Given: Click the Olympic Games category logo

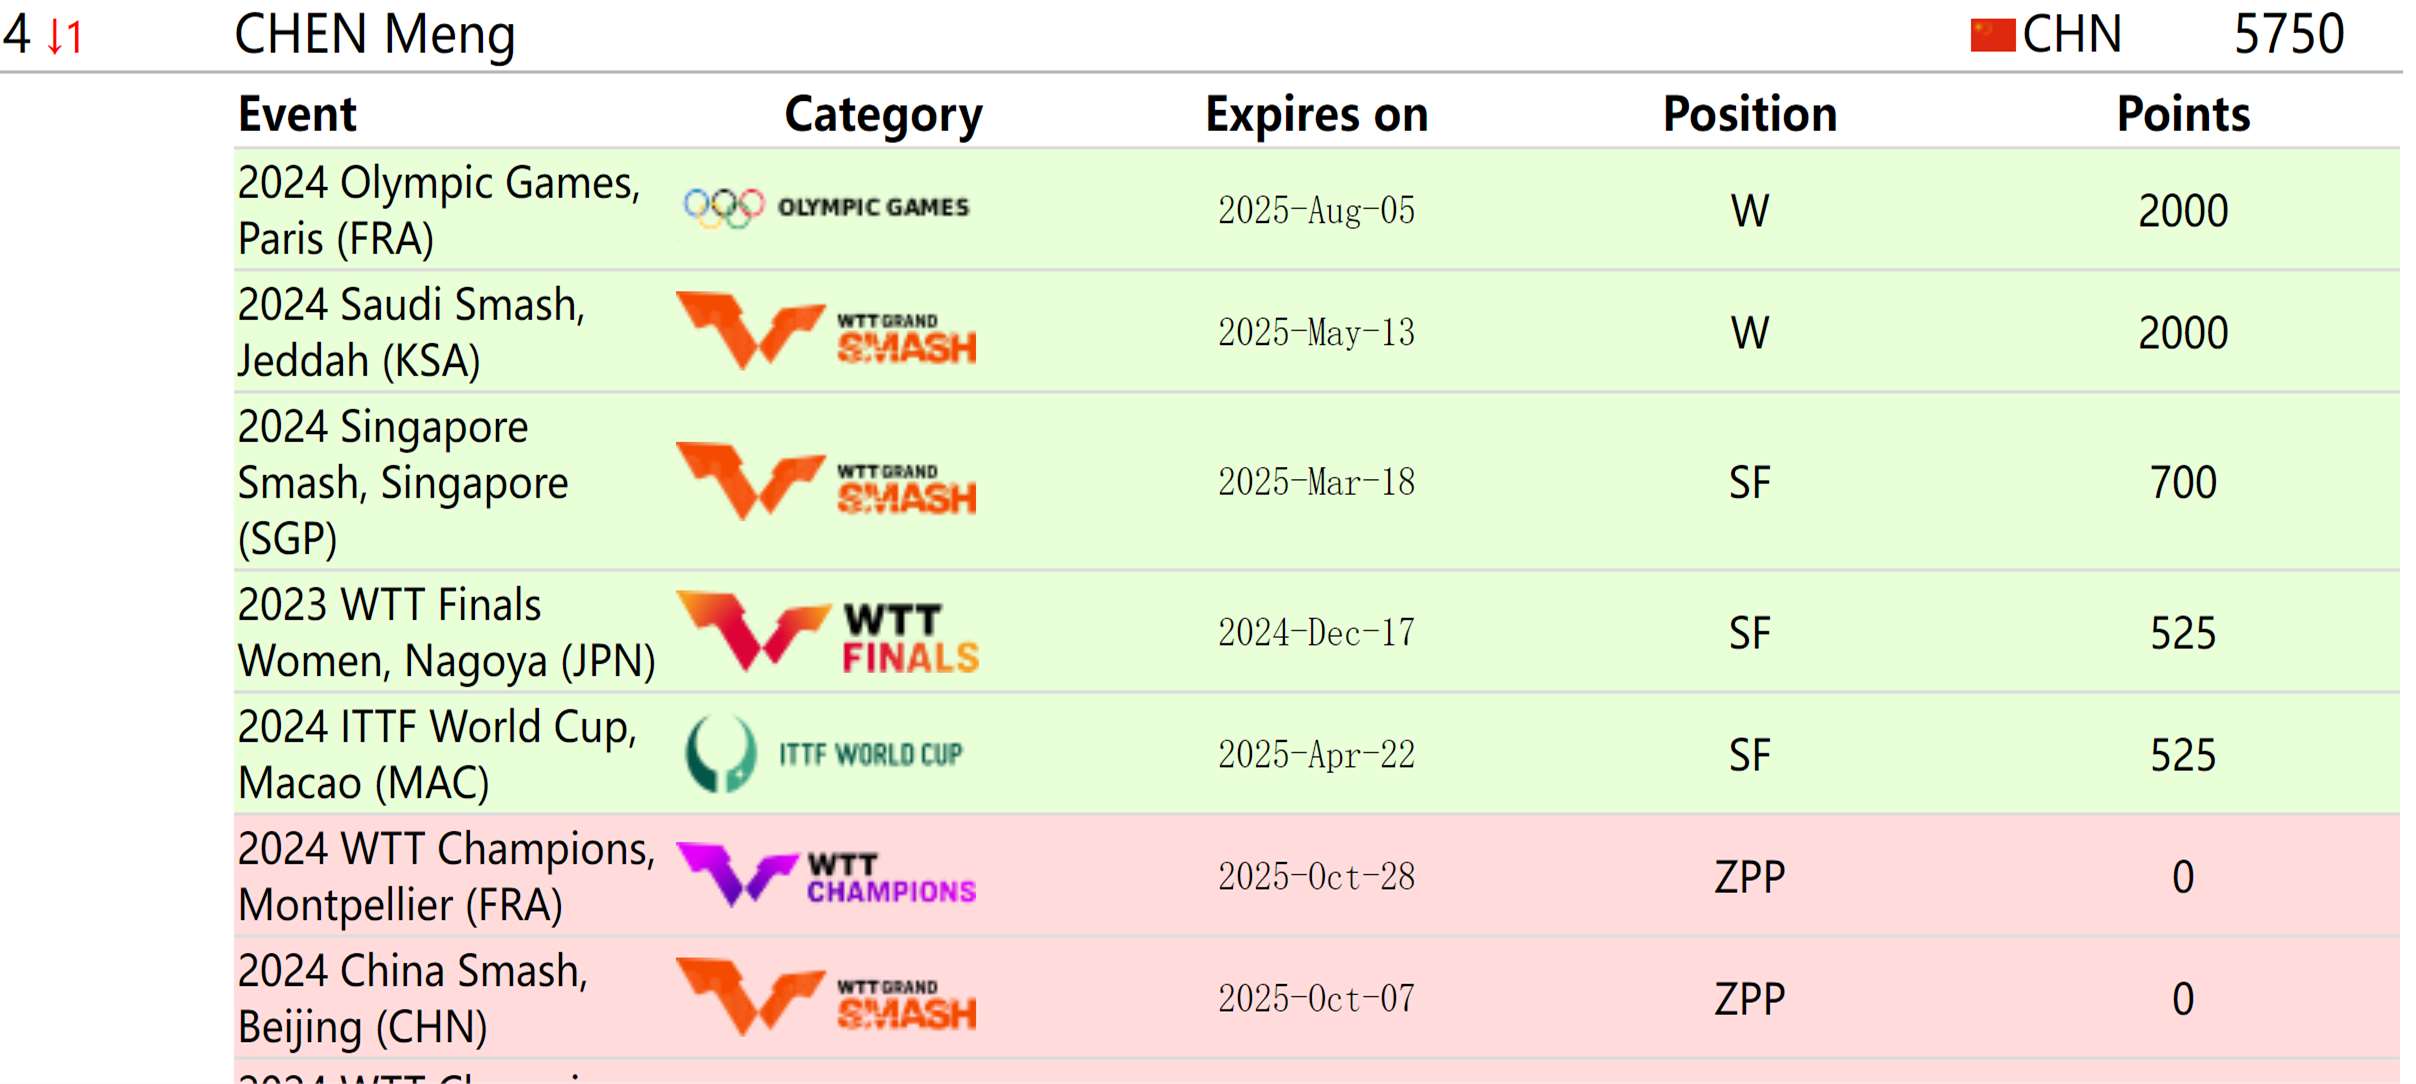Looking at the screenshot, I should [826, 208].
